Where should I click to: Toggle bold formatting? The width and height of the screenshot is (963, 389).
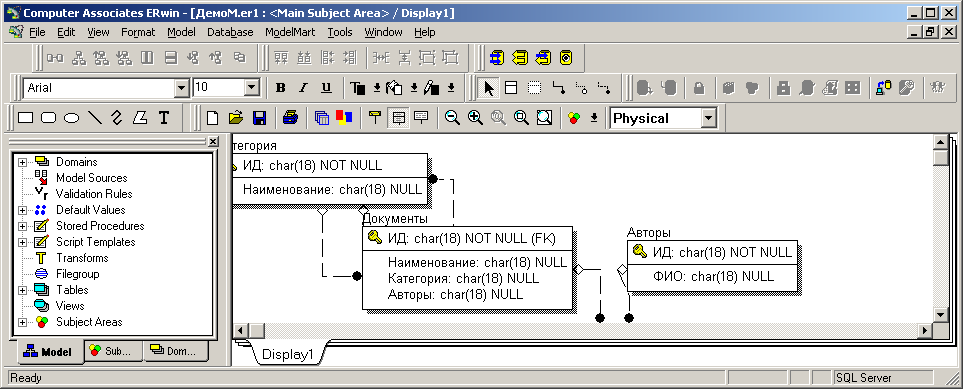pos(281,88)
